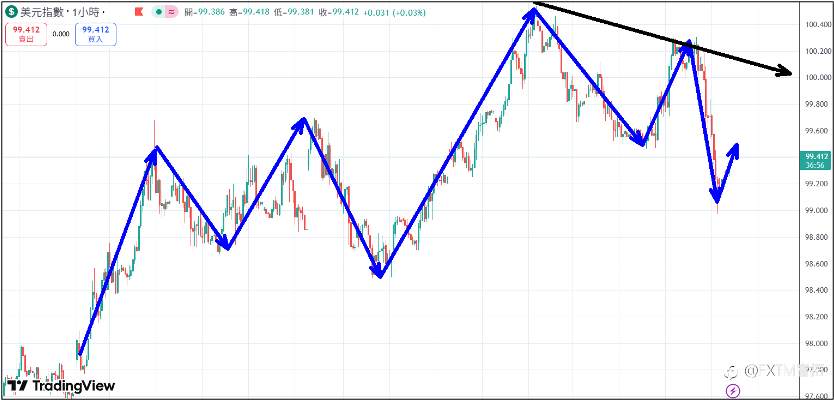This screenshot has width=834, height=400.
Task: Click the 98.600 price scale label
Action: tap(818, 264)
